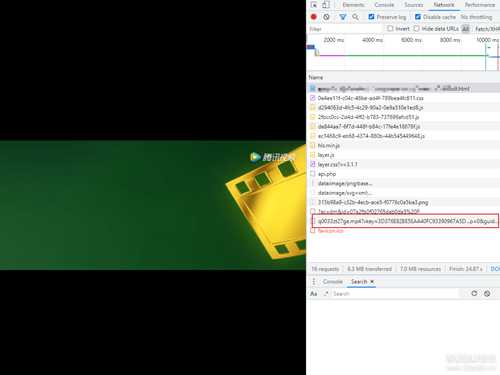Image resolution: width=500 pixels, height=375 pixels.
Task: Open the drawer three-dot menu
Action: click(x=314, y=282)
